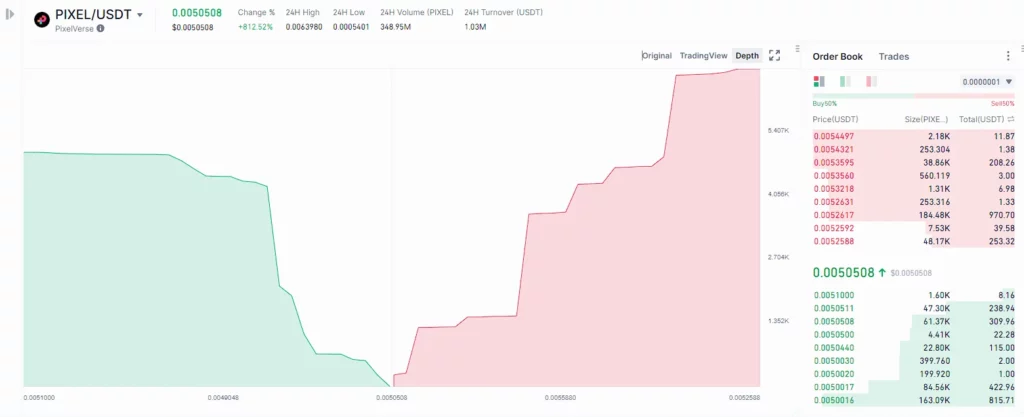1024x417 pixels.
Task: Click the +812.52% change value
Action: (x=255, y=27)
